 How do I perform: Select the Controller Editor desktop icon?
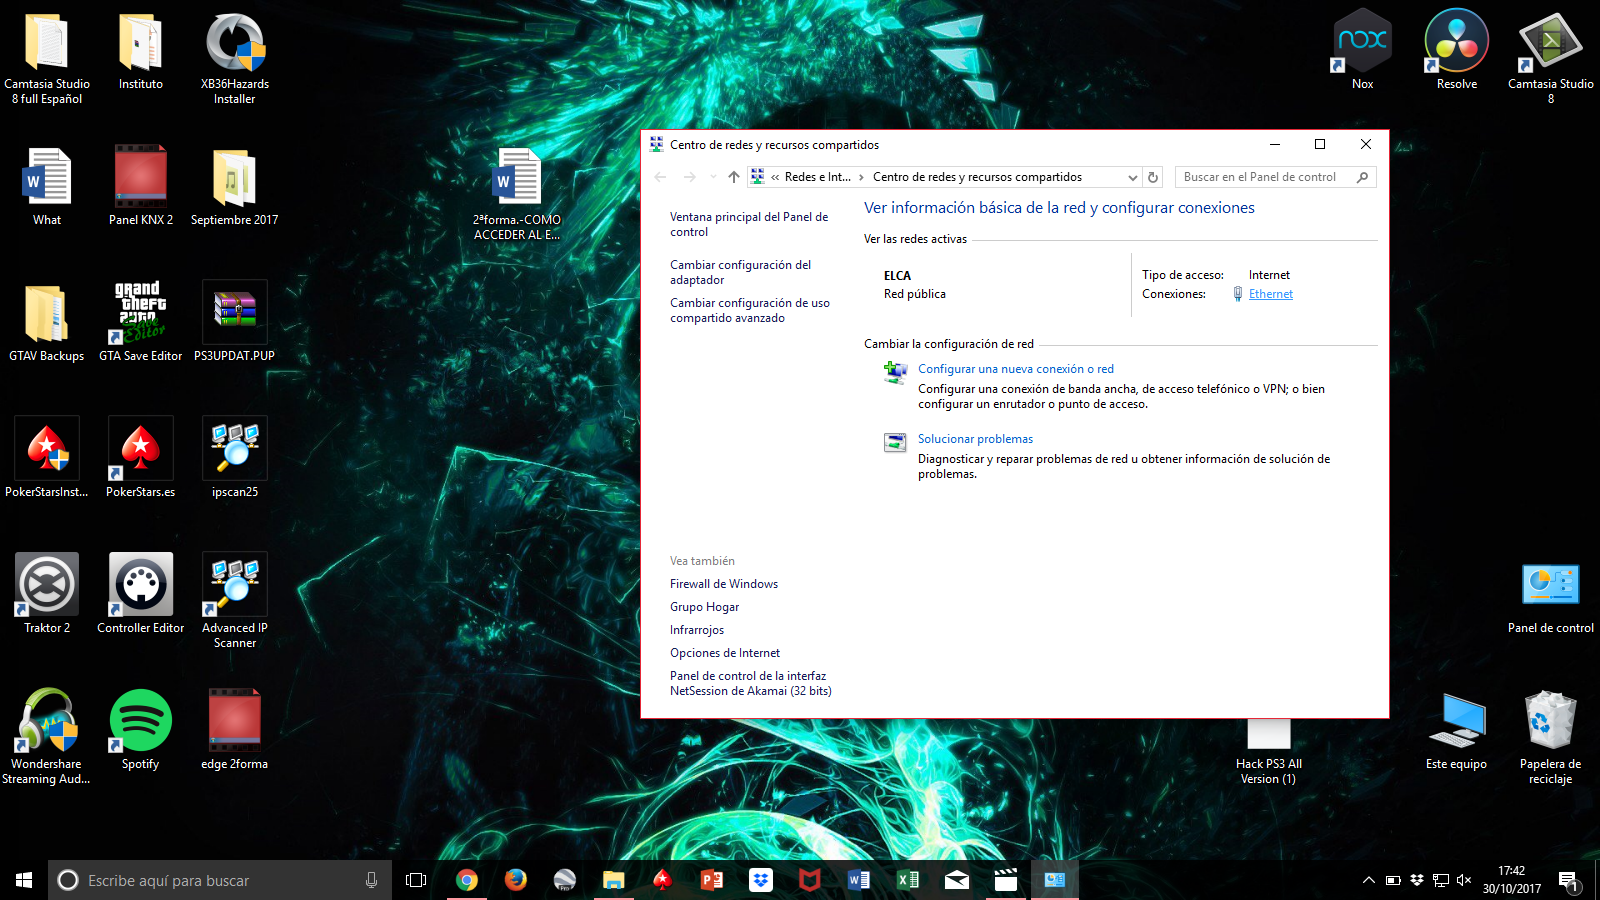[141, 594]
